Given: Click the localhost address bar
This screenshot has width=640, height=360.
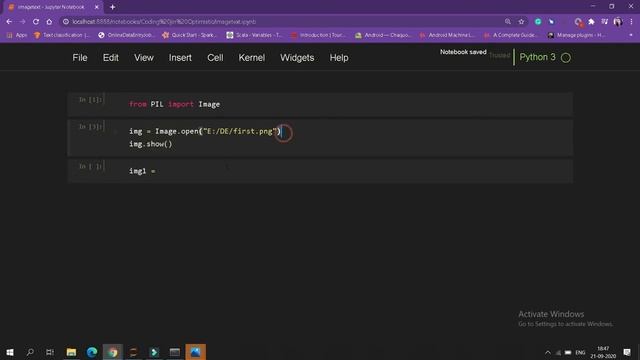Looking at the screenshot, I should click(x=282, y=22).
